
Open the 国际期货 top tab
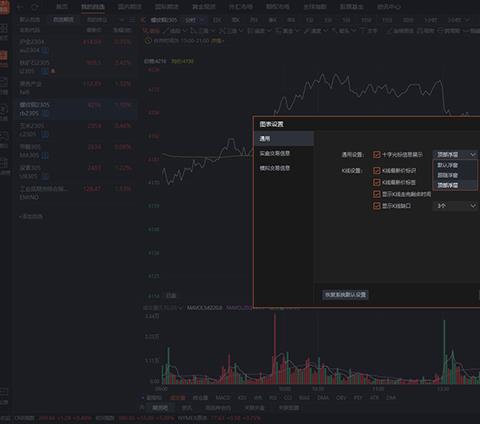point(167,7)
